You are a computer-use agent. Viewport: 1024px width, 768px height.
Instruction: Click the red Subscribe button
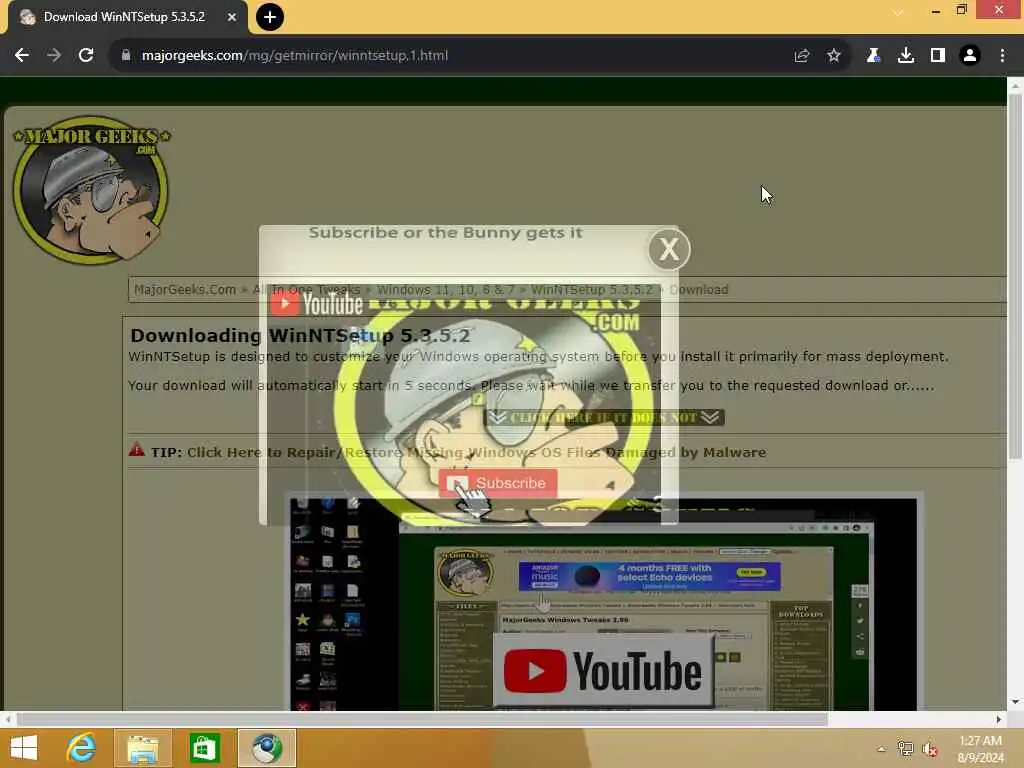[x=498, y=483]
